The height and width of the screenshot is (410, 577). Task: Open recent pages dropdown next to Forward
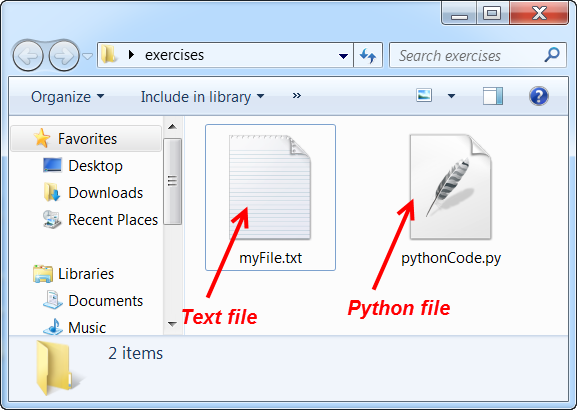87,56
